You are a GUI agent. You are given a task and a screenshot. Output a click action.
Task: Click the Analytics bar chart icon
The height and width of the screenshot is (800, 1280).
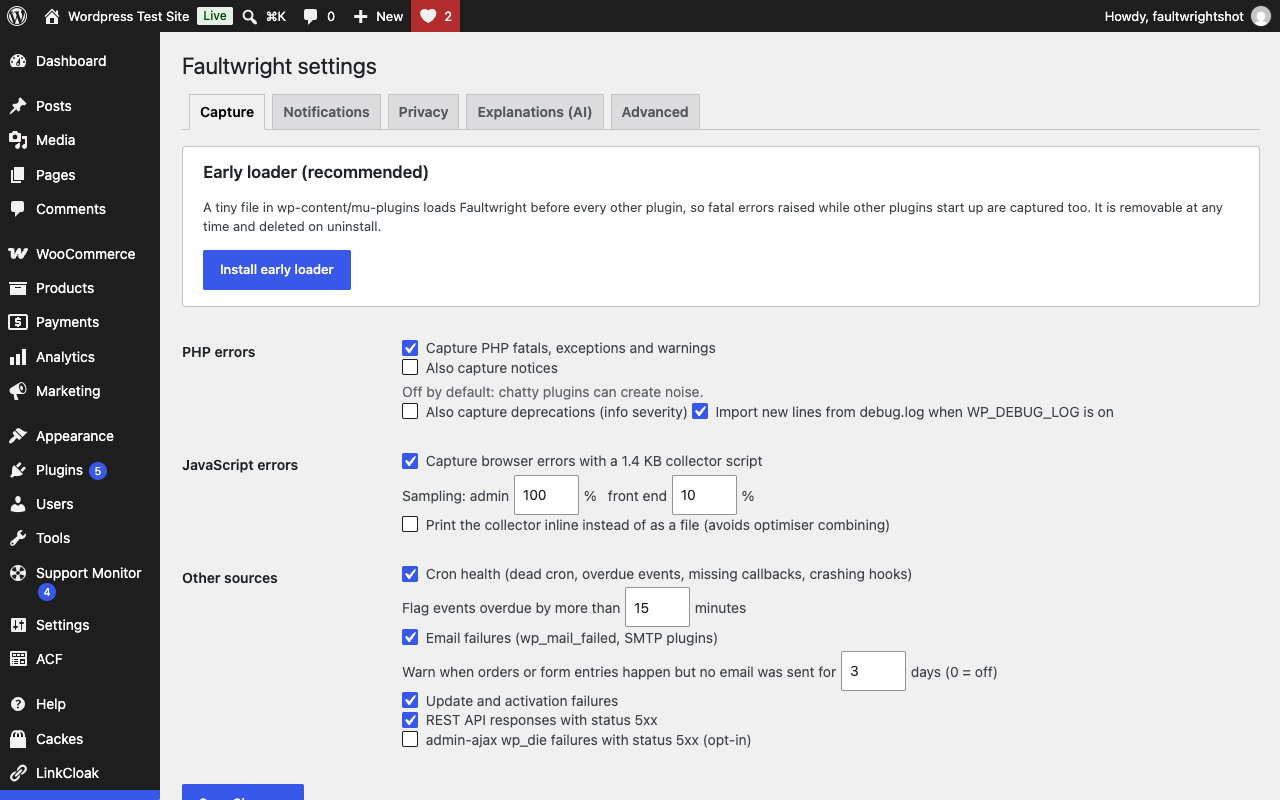pos(18,357)
